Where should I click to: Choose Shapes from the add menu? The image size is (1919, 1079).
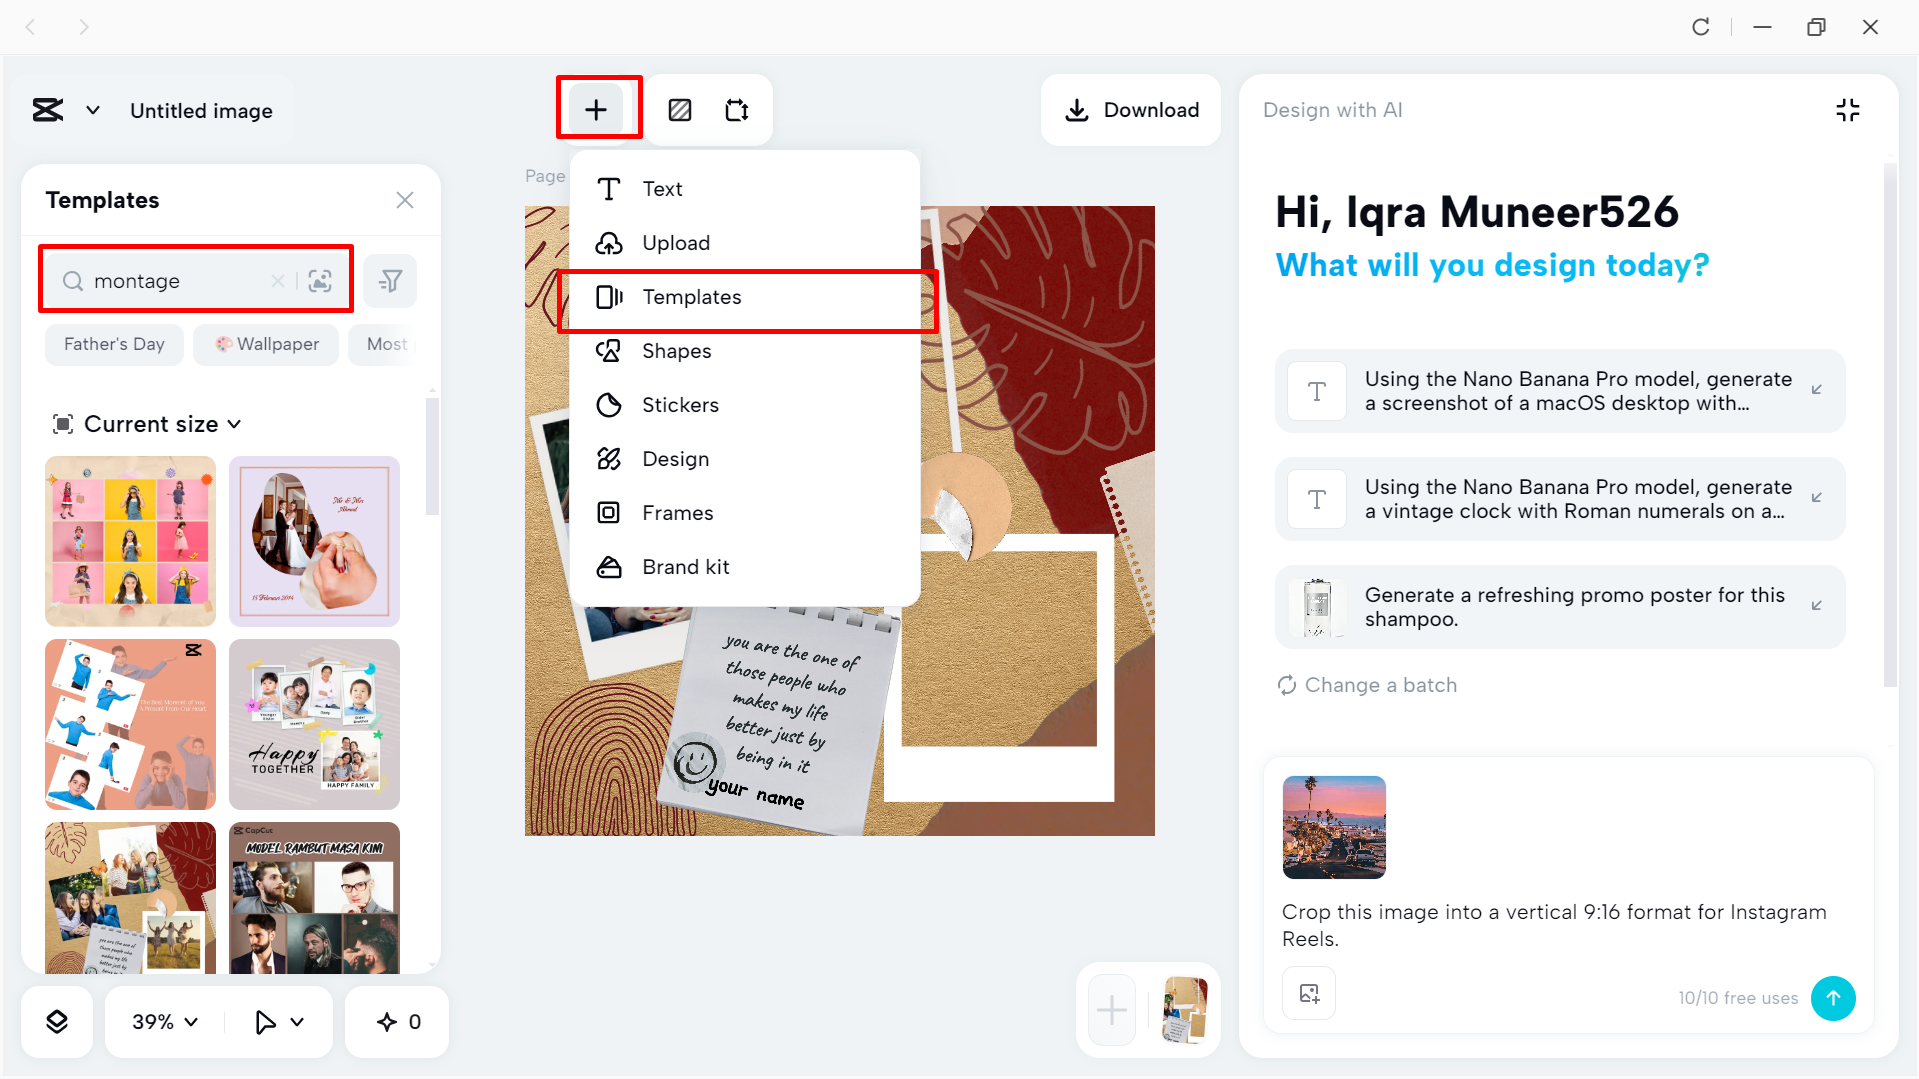pyautogui.click(x=745, y=351)
